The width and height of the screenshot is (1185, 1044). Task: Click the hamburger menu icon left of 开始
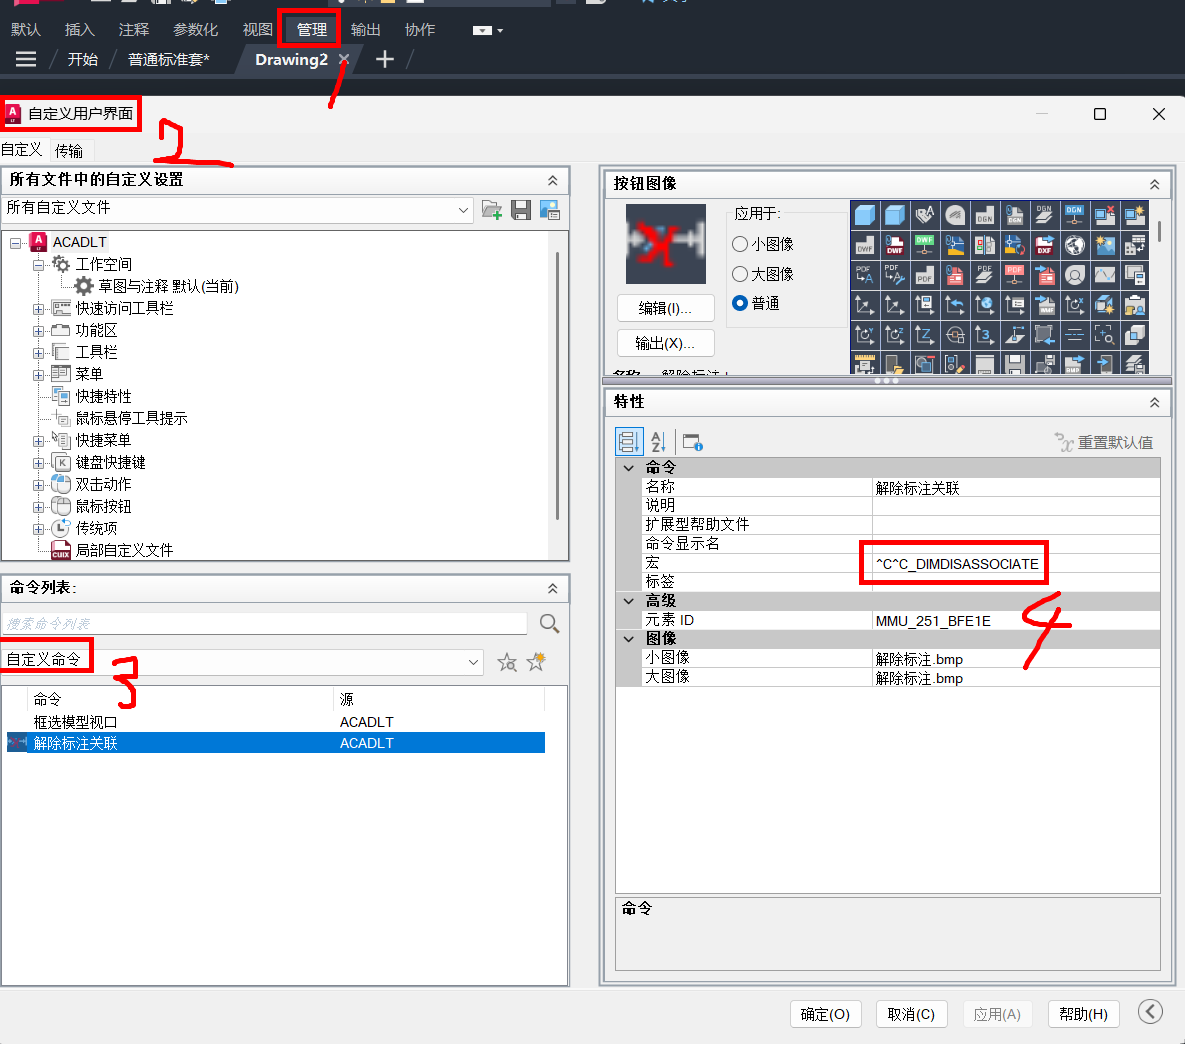26,59
